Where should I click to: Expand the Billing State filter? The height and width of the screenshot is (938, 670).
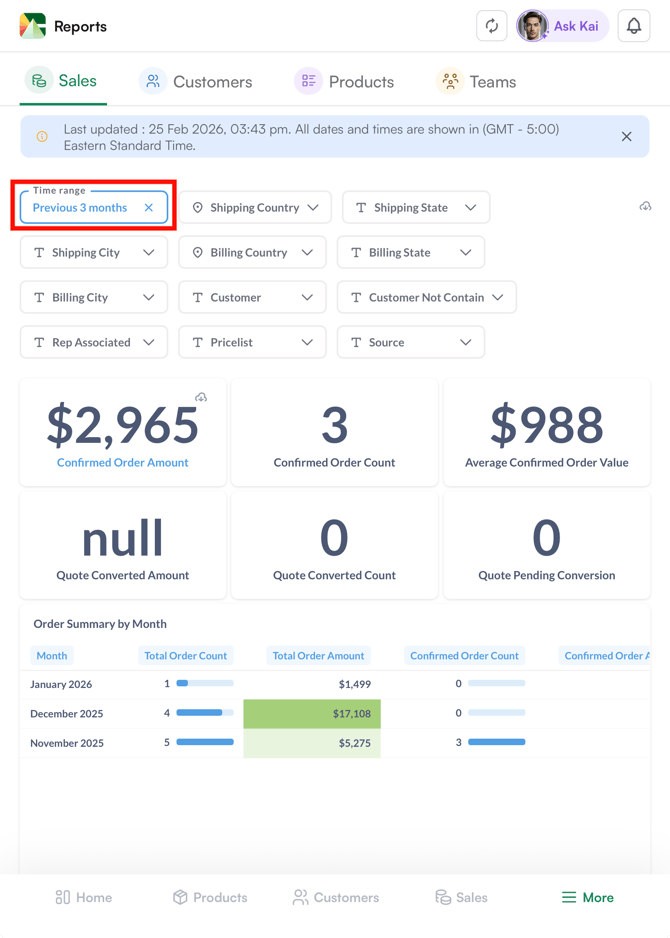(x=410, y=253)
